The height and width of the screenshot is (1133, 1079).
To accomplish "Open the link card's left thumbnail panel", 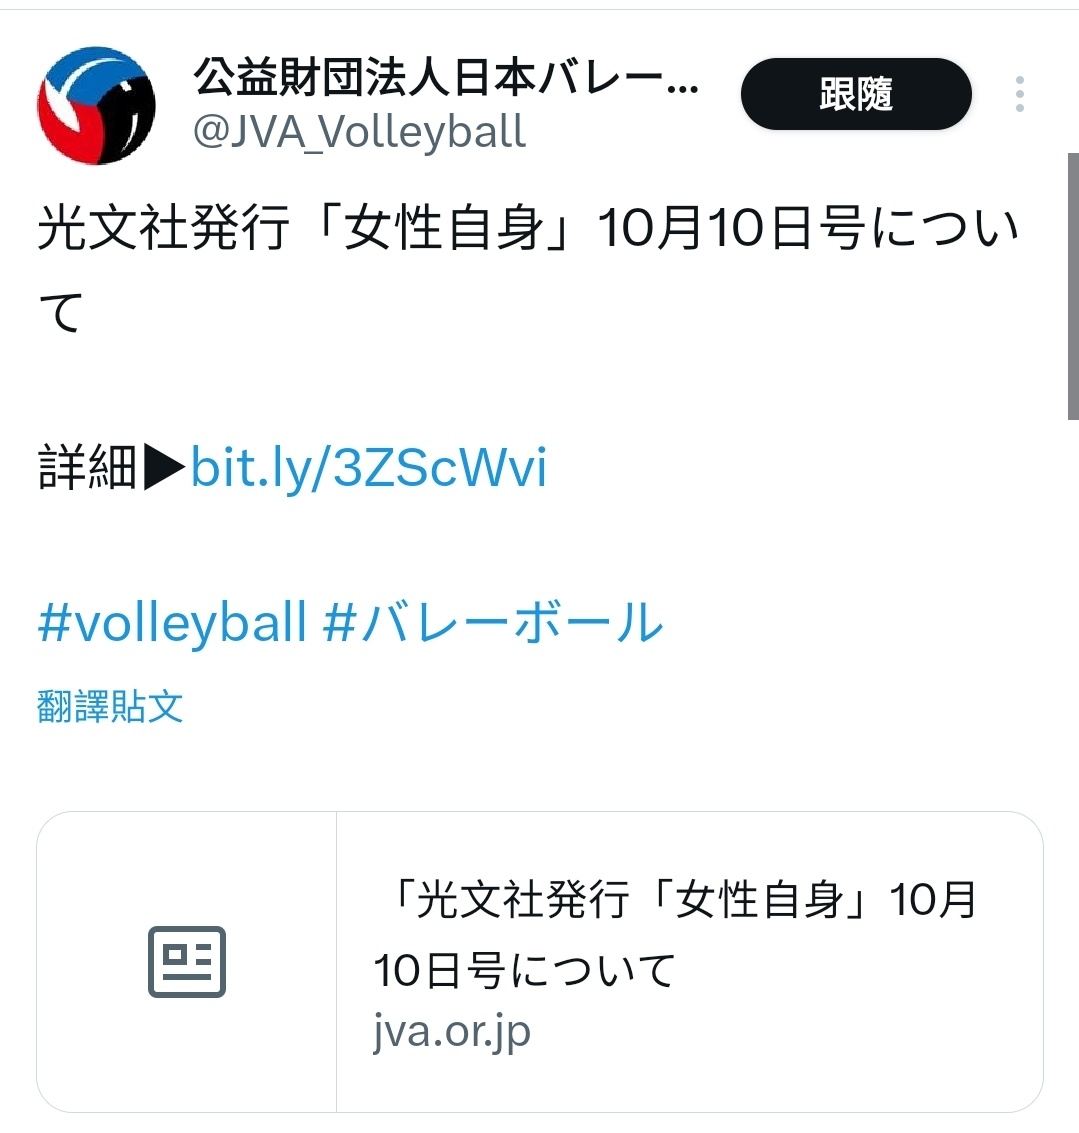I will coord(186,962).
